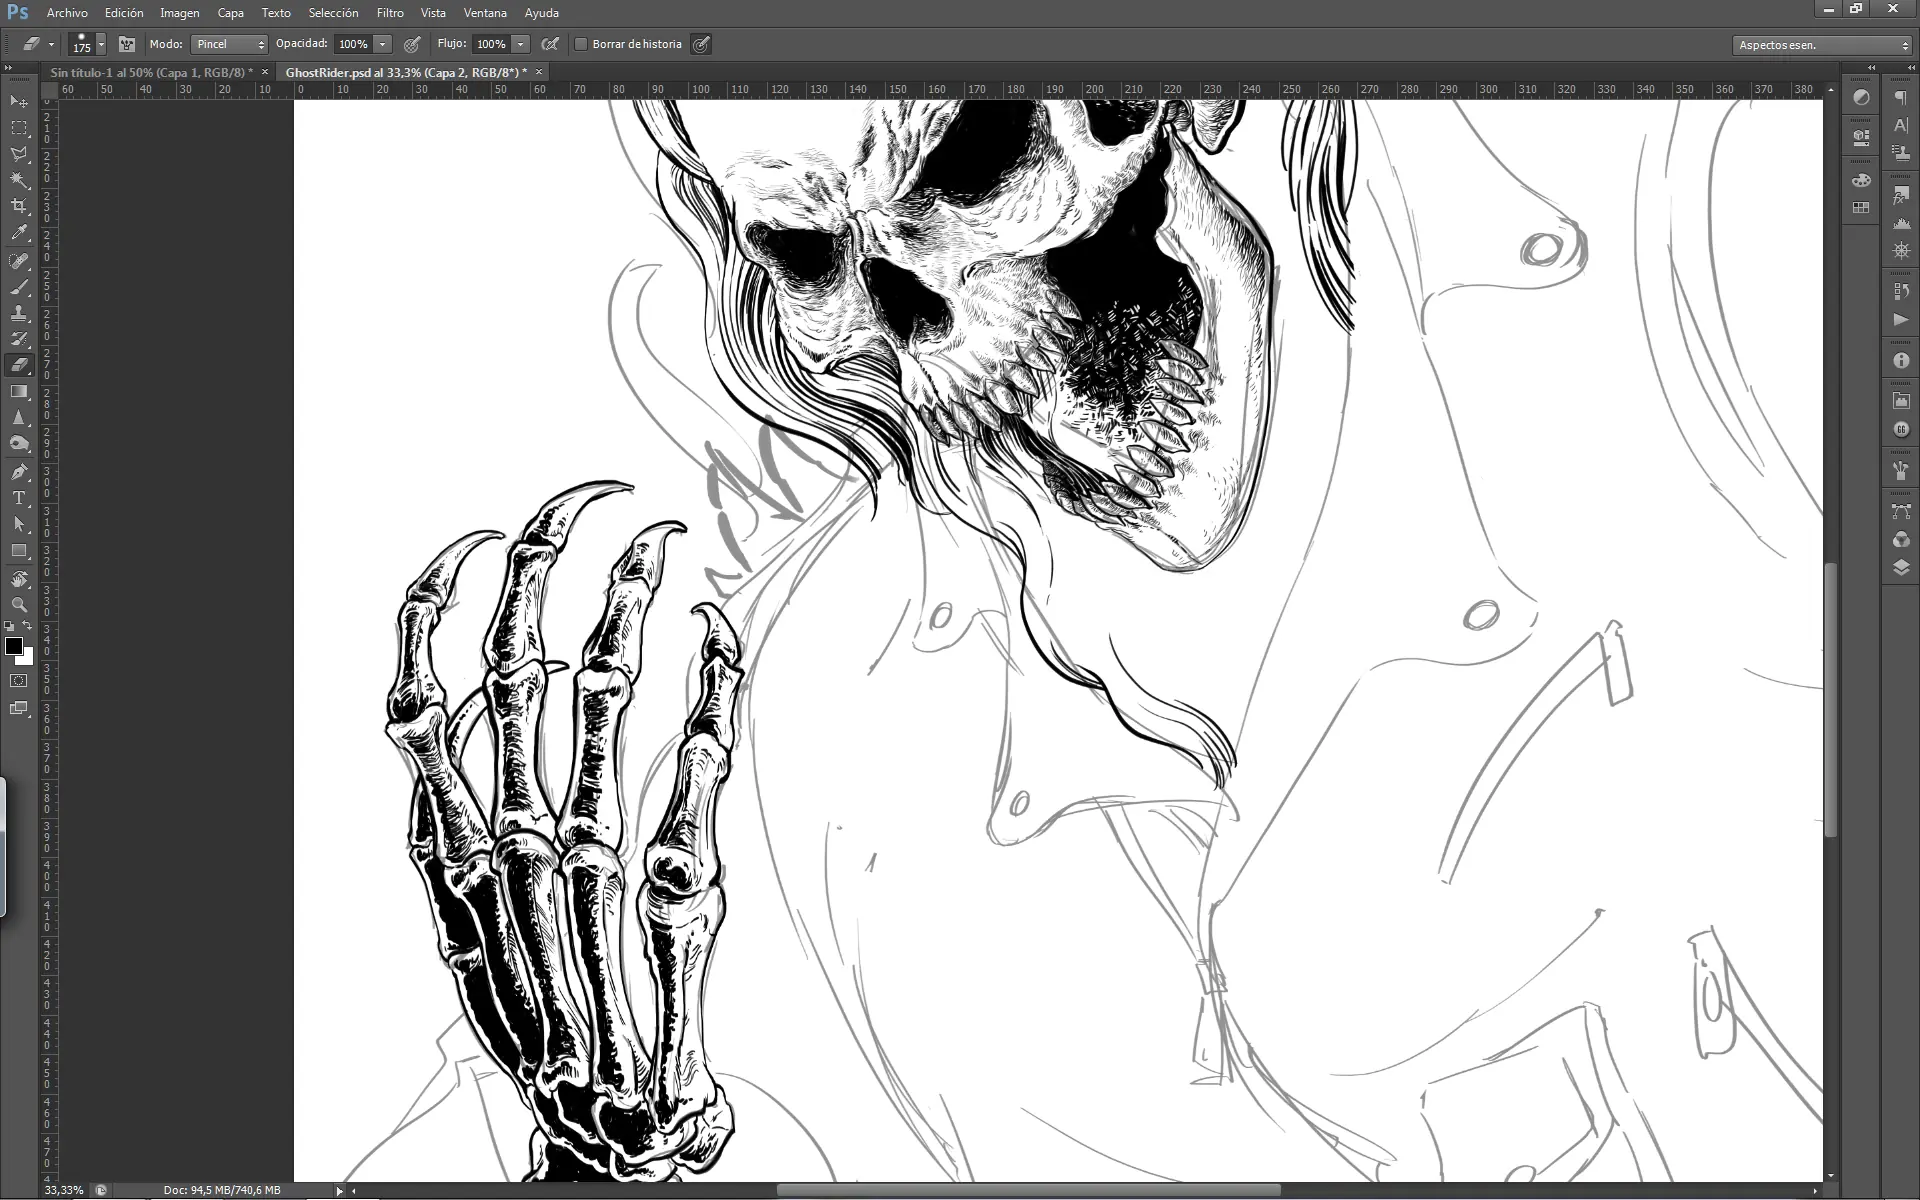
Task: Reset default foreground and background colors
Action: (9, 626)
